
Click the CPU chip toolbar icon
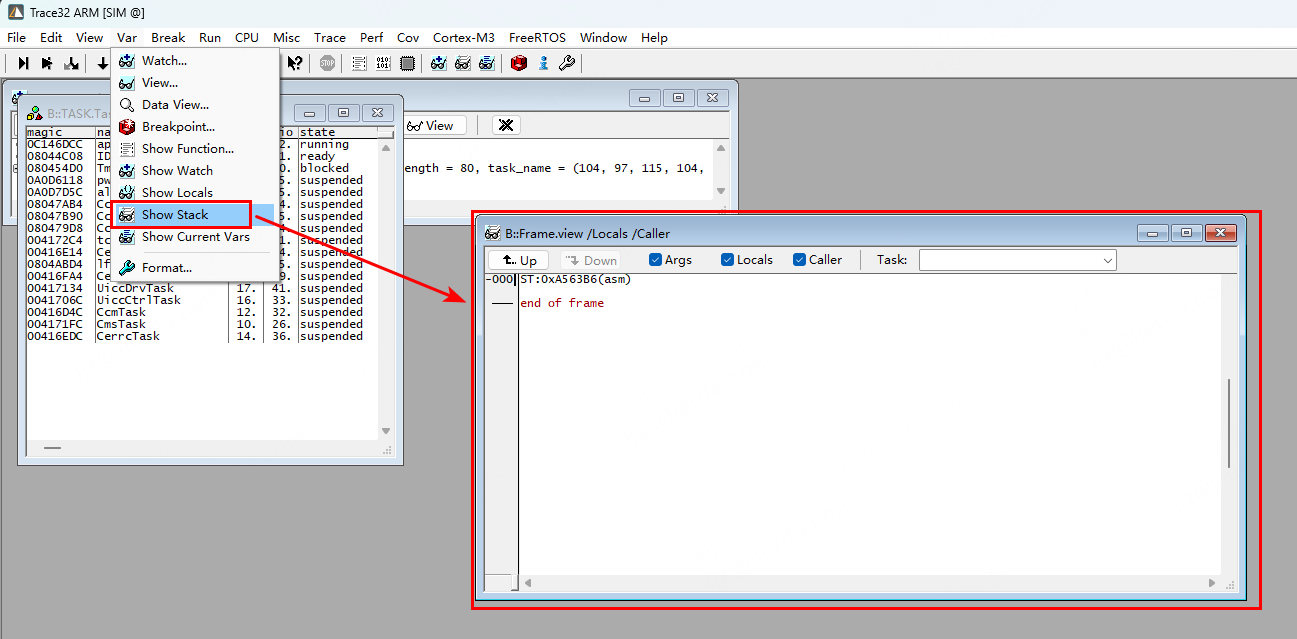[x=407, y=63]
